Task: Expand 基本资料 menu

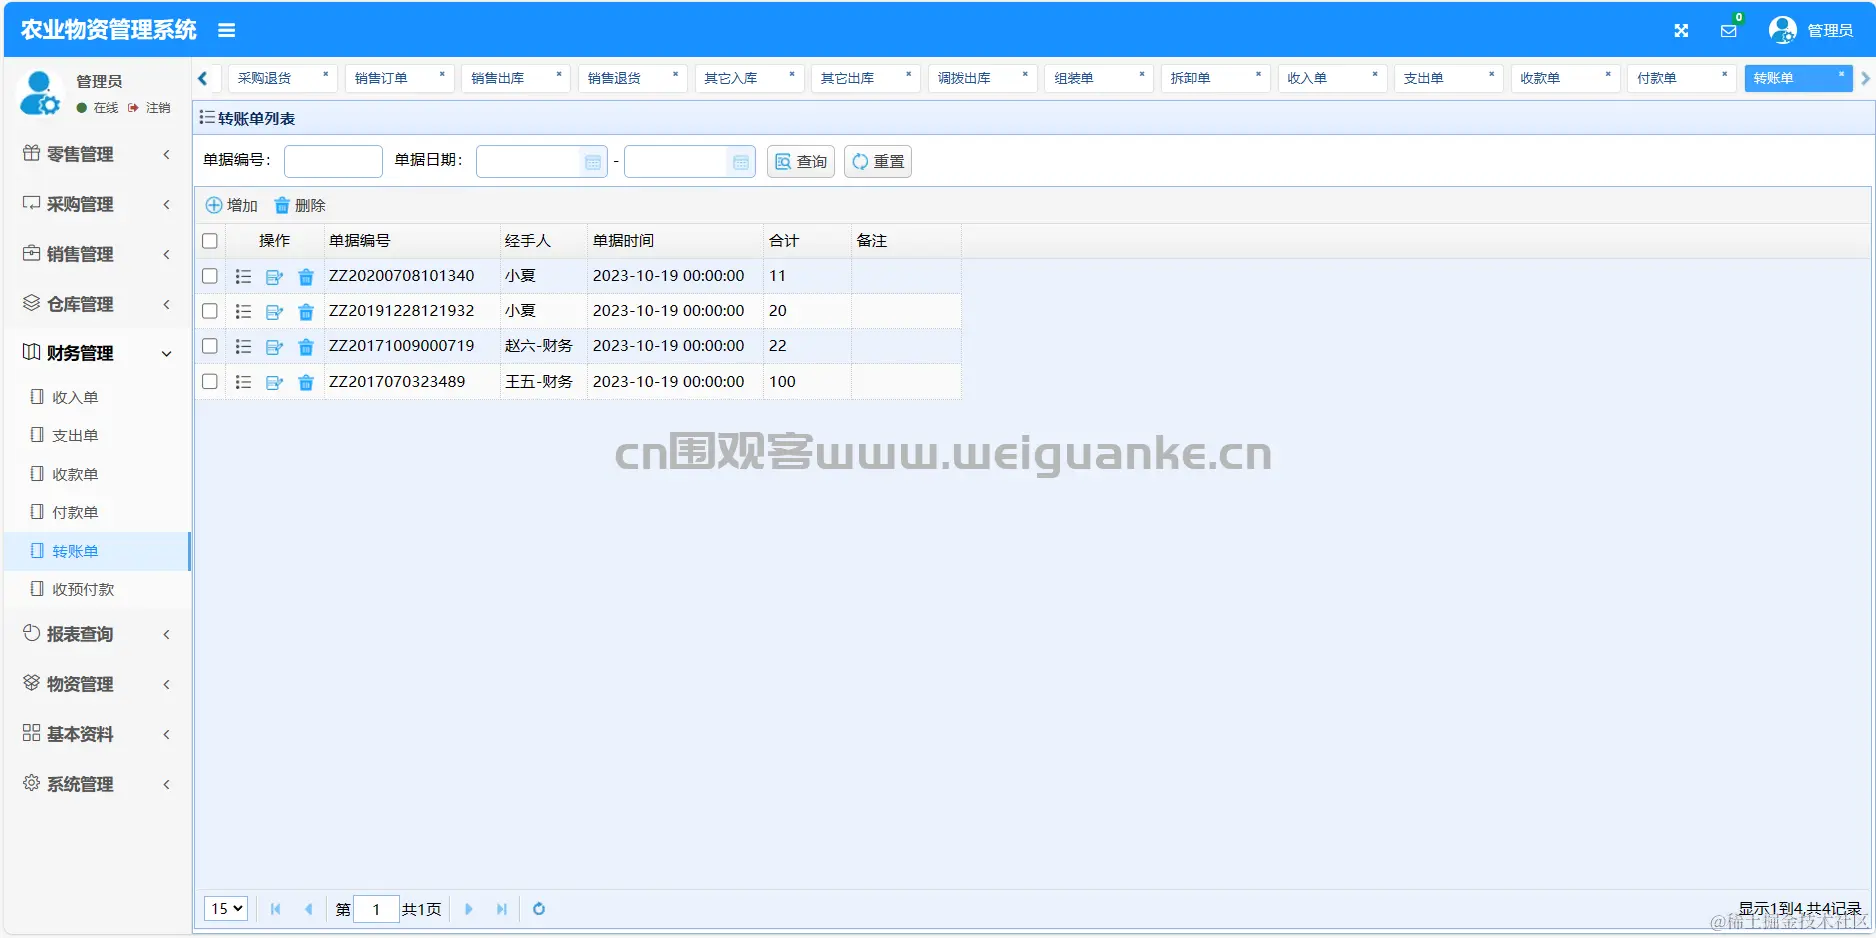Action: point(96,734)
